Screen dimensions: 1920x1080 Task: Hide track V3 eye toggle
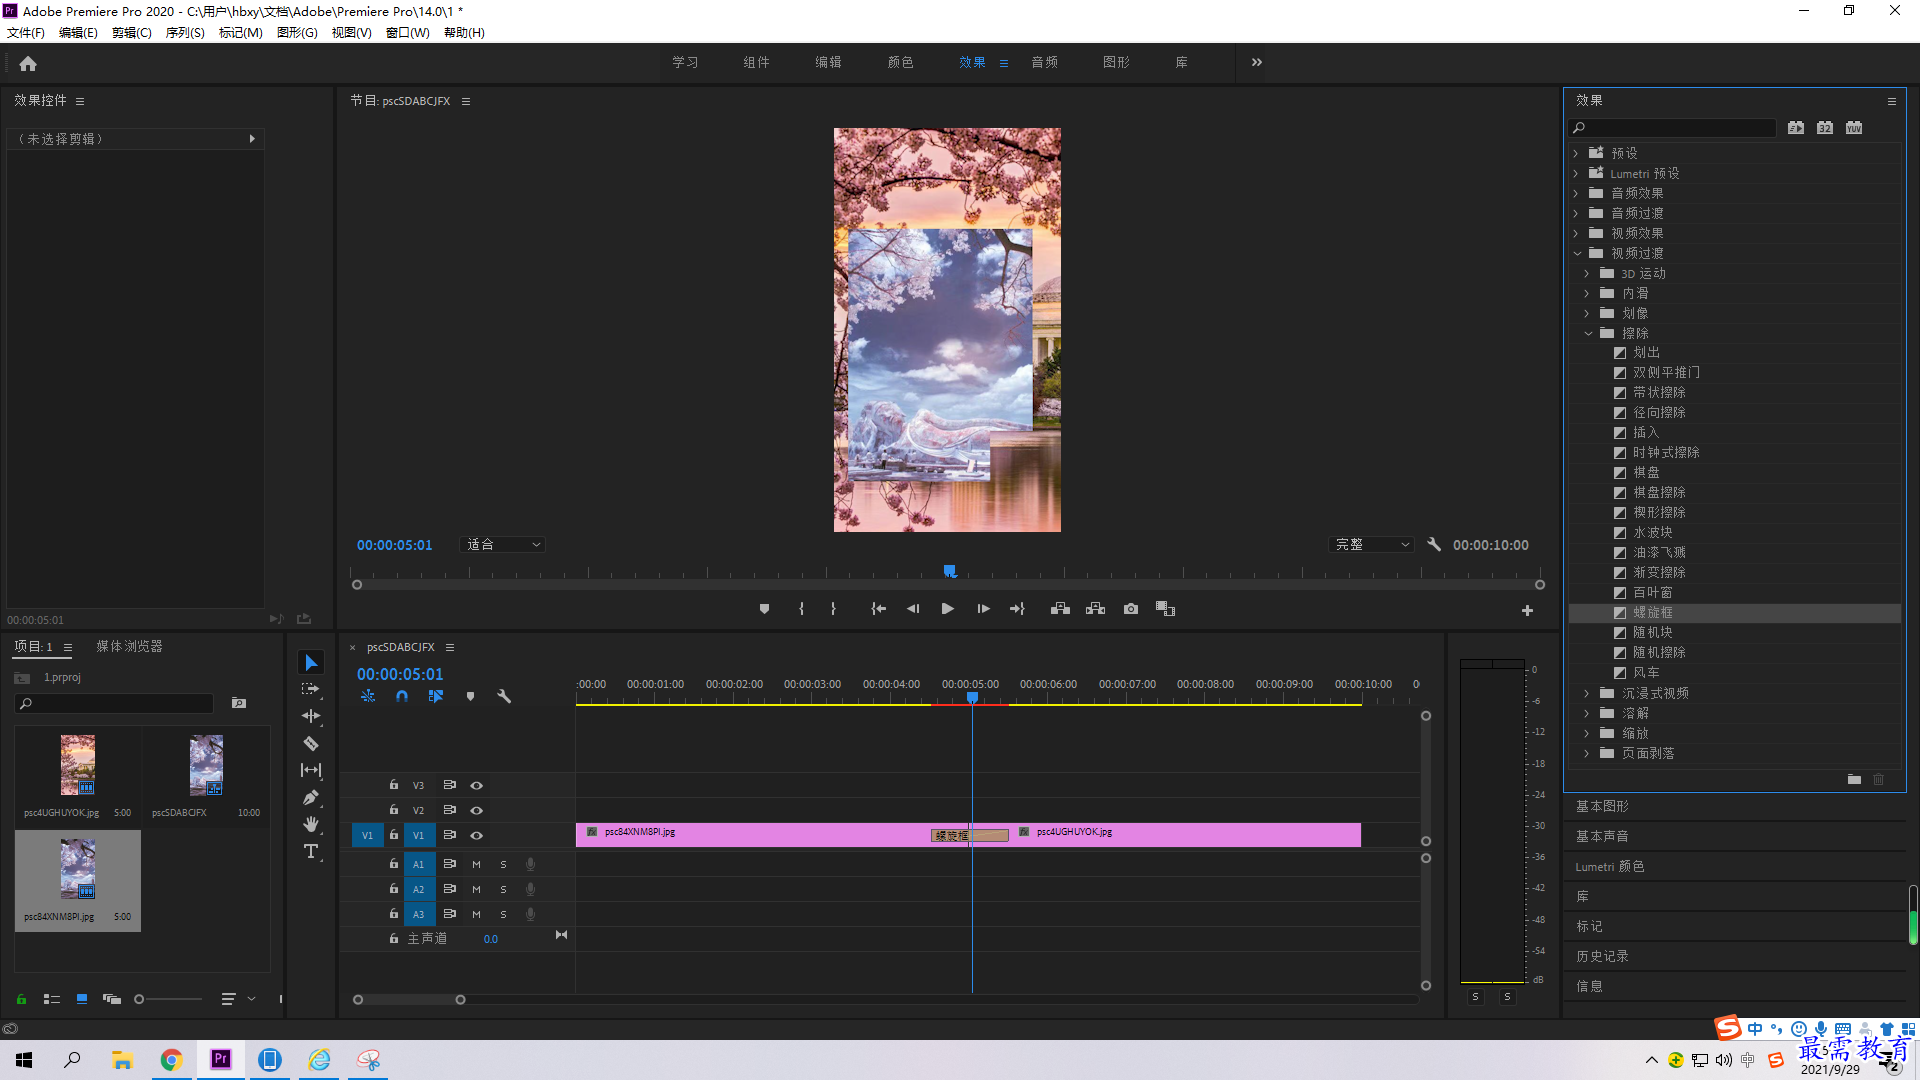click(477, 785)
